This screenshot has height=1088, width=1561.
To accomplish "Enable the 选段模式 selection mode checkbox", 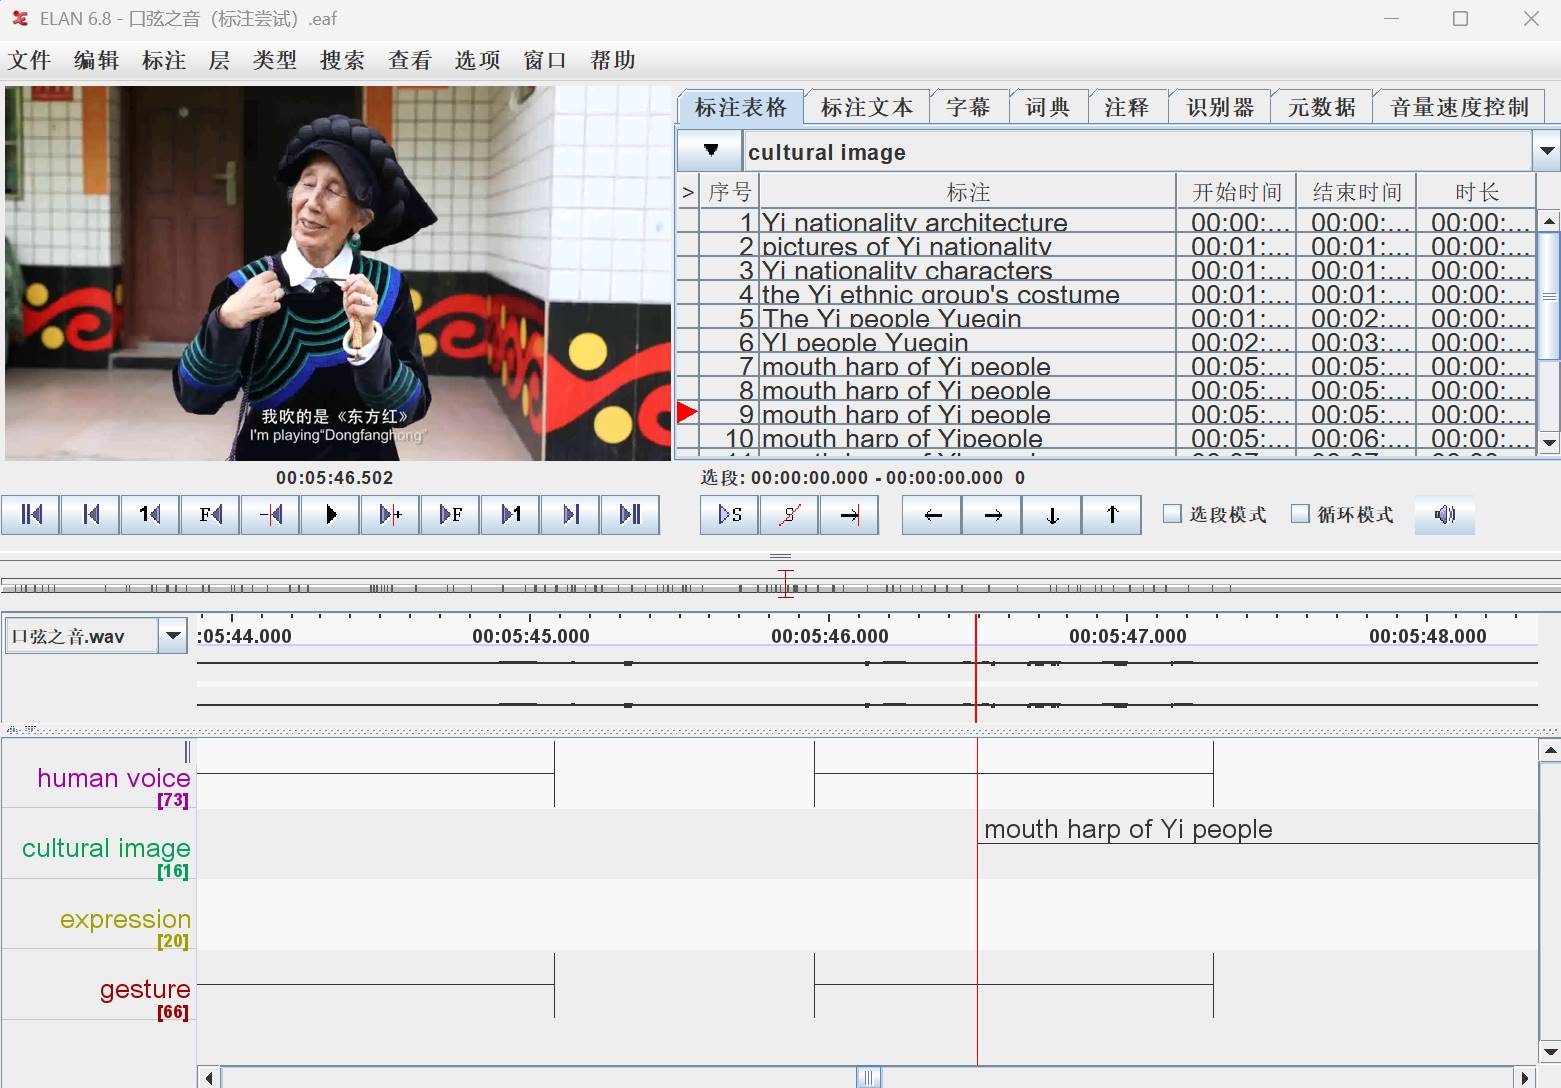I will 1173,514.
